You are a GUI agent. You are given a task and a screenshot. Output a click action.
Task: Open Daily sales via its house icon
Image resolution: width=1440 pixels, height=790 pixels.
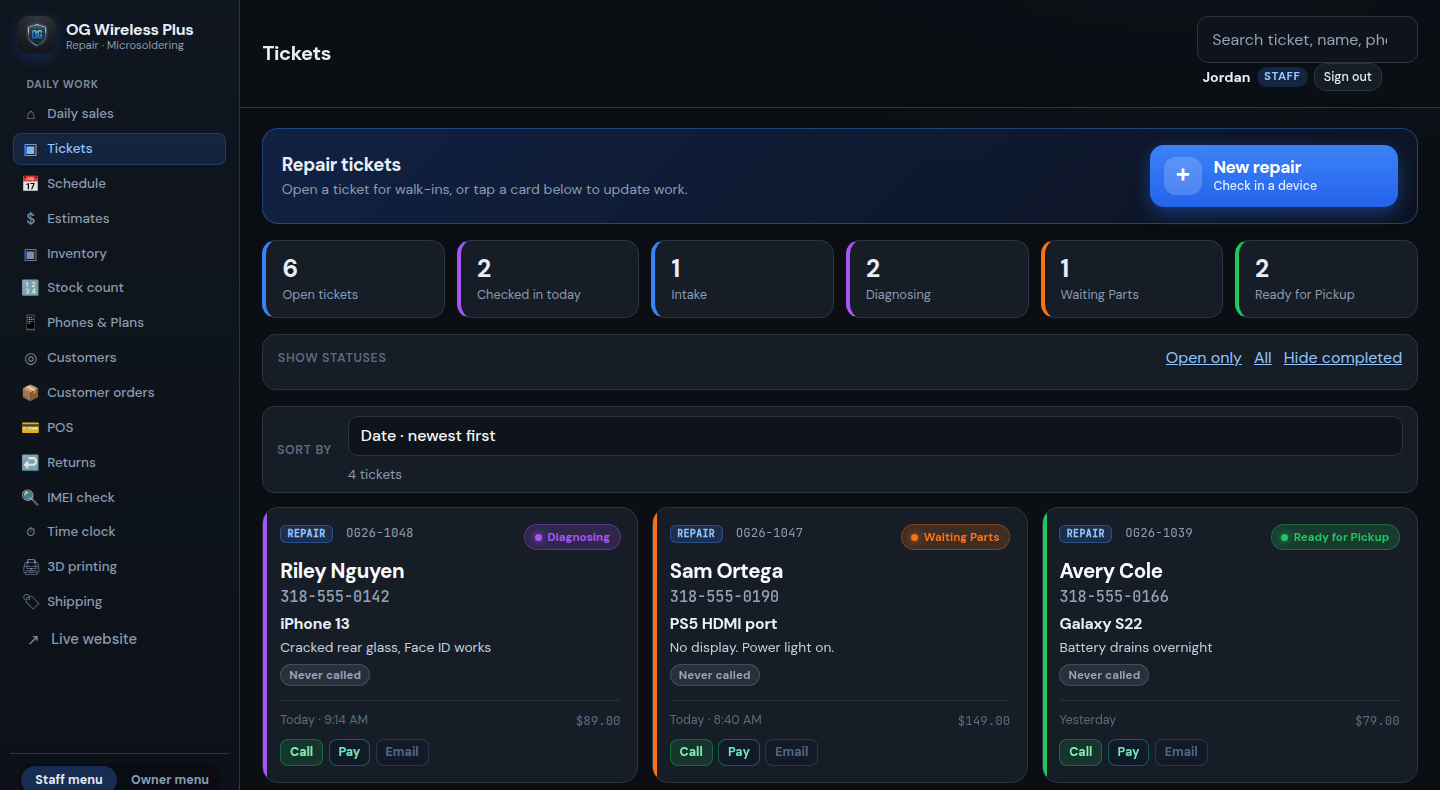[x=30, y=114]
